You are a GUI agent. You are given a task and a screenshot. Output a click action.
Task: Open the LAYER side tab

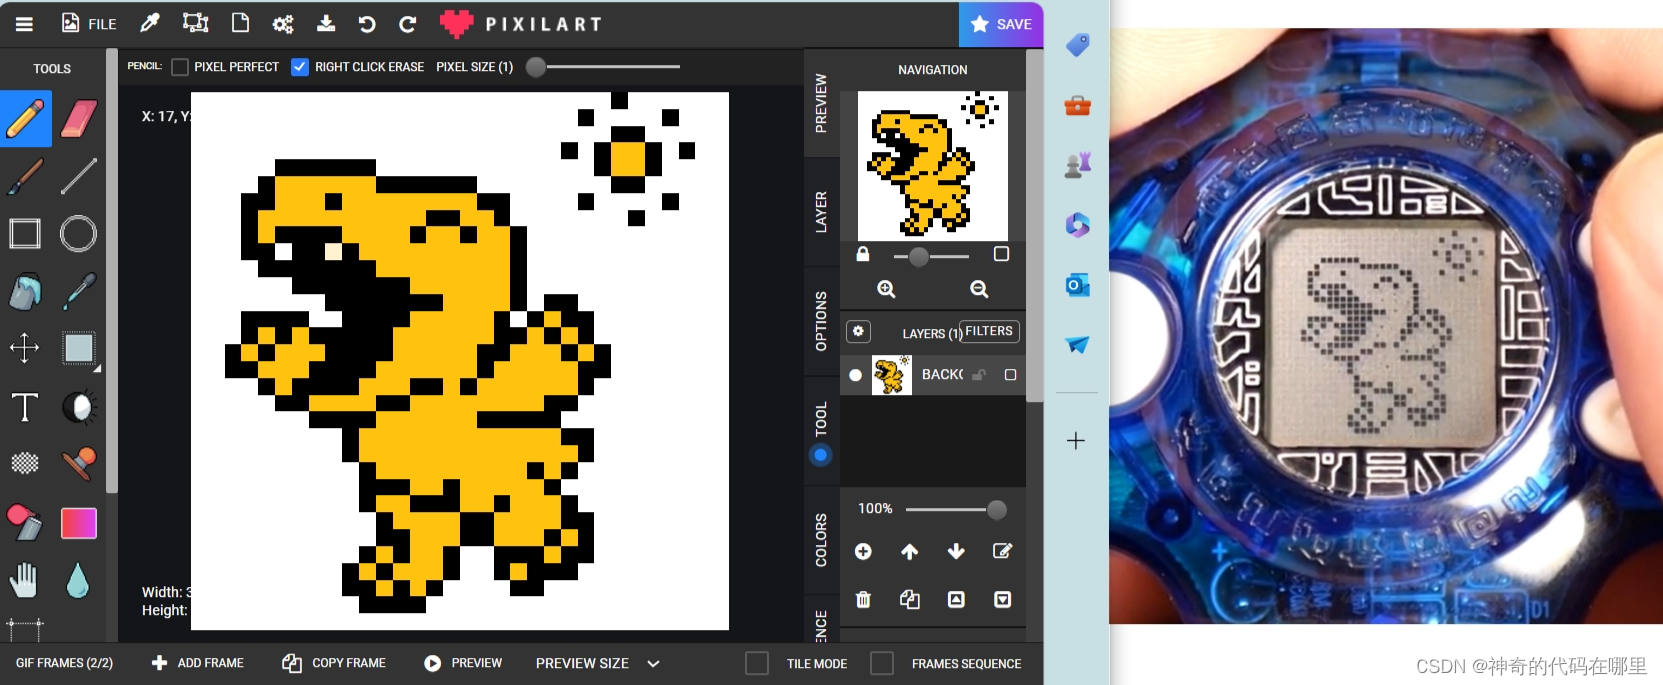coord(821,212)
